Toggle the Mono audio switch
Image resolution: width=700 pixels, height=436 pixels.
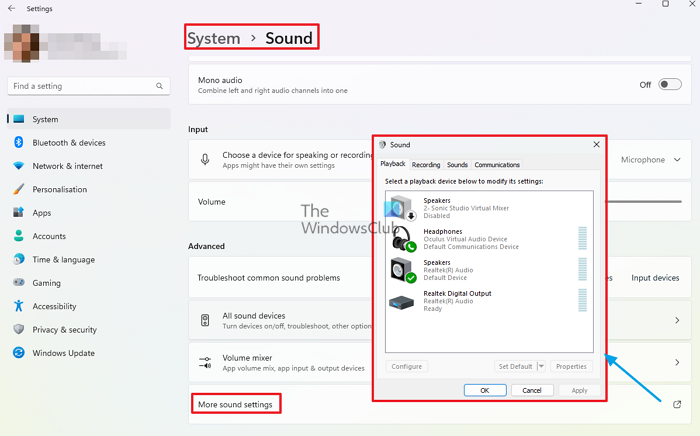(x=669, y=85)
